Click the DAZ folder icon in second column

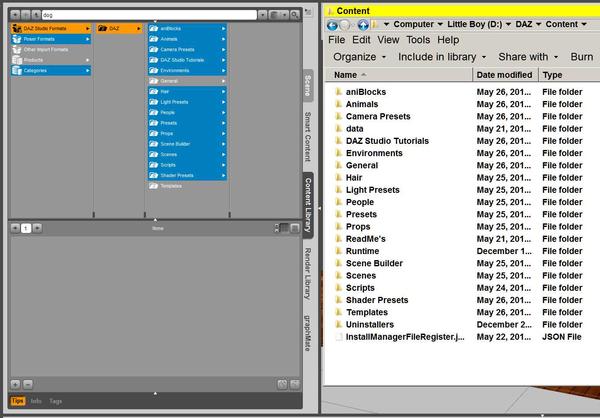click(x=102, y=28)
